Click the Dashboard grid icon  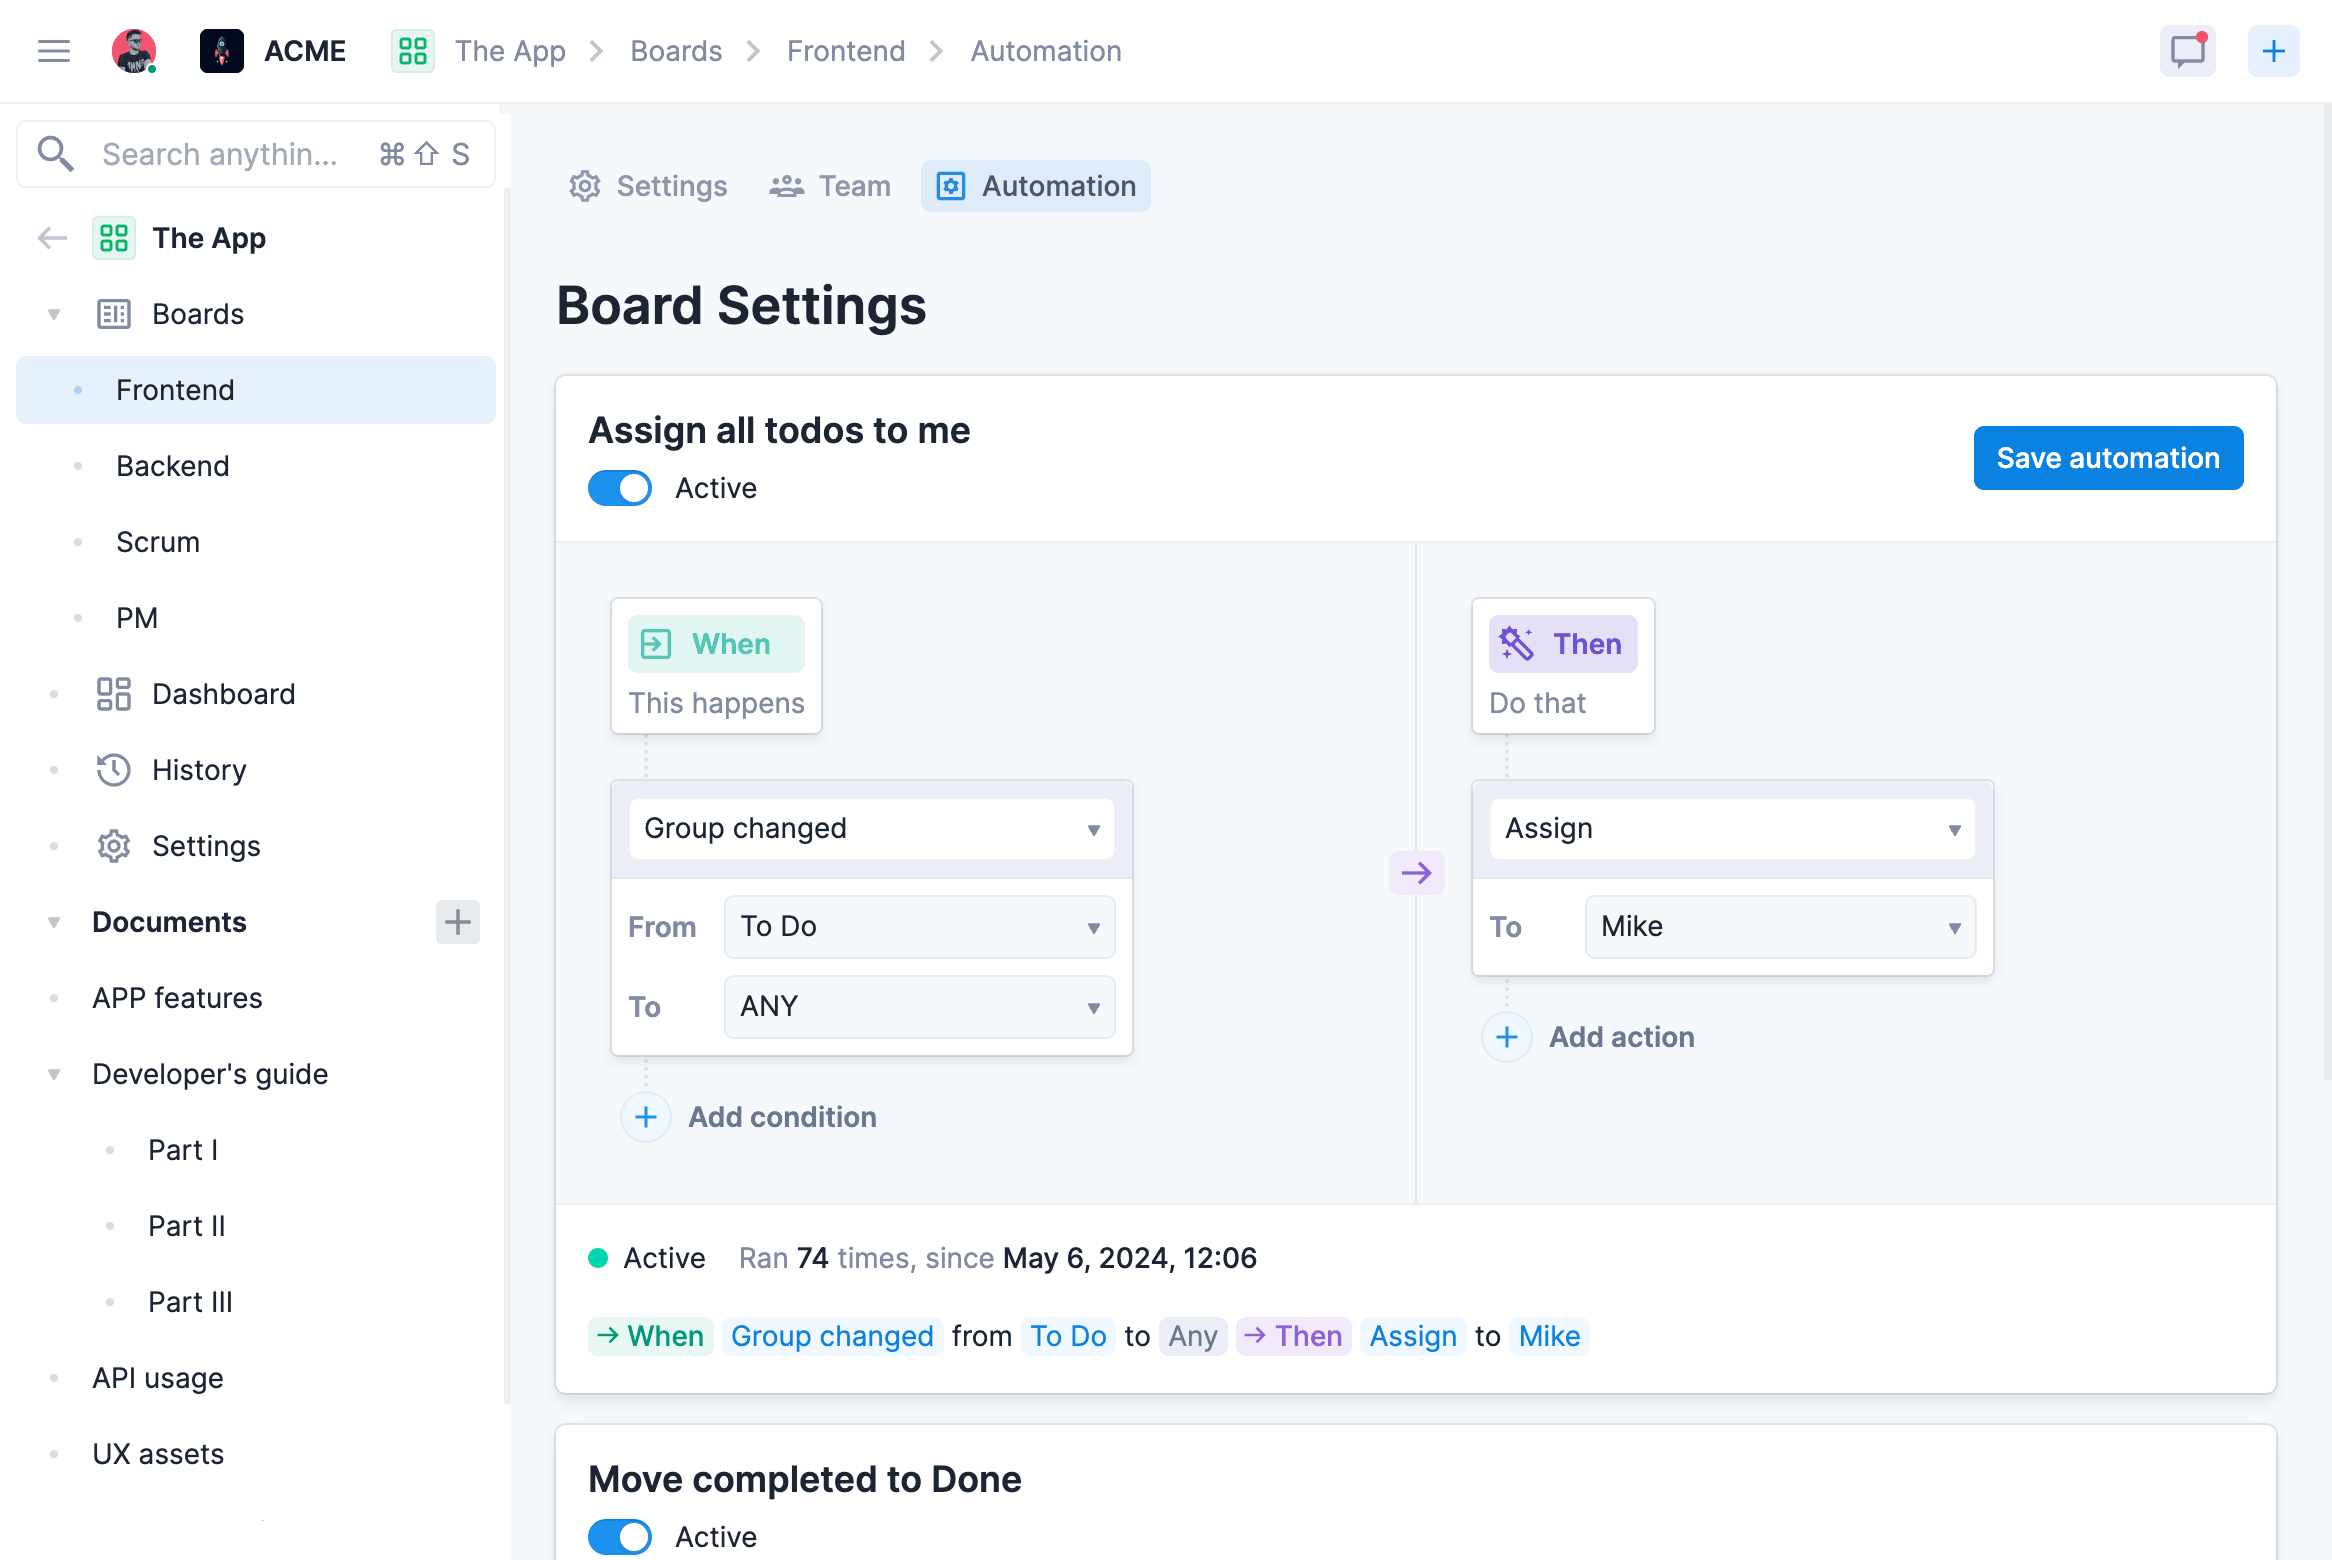[x=113, y=694]
